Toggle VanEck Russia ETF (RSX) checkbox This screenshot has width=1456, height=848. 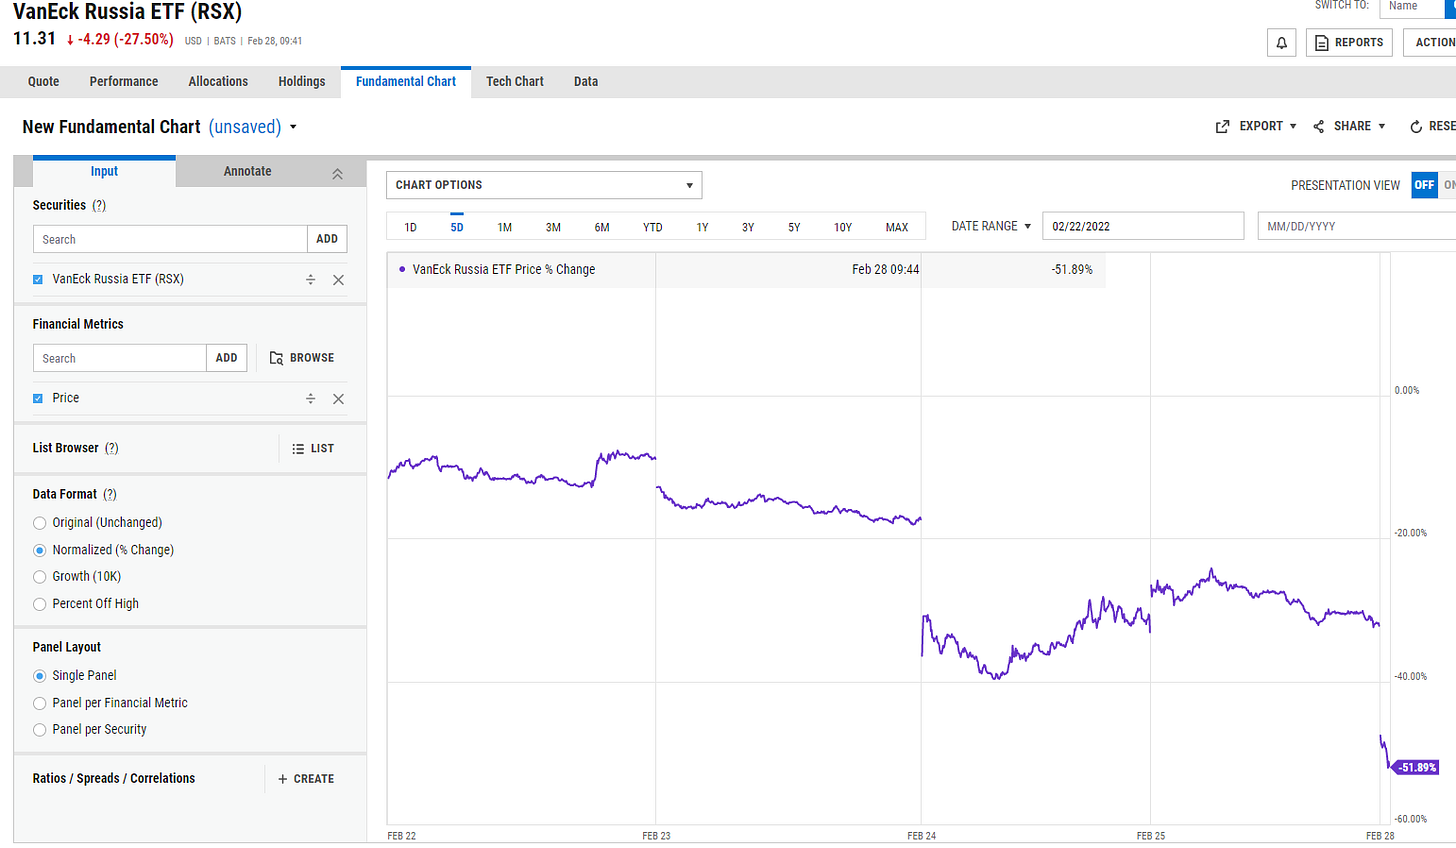click(38, 279)
